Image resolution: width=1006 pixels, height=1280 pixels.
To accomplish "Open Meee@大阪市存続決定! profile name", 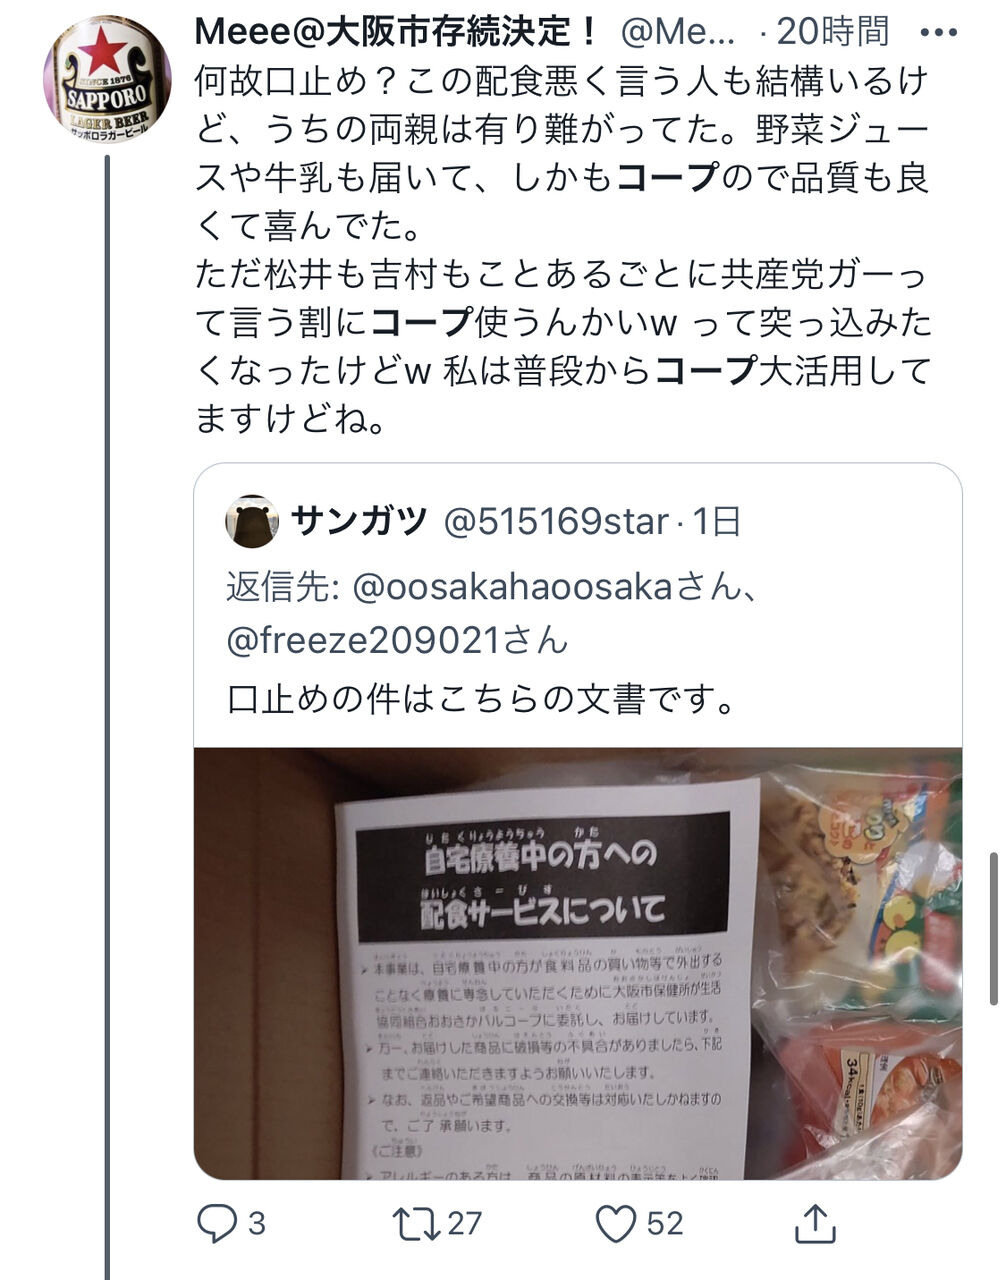I will pyautogui.click(x=397, y=33).
